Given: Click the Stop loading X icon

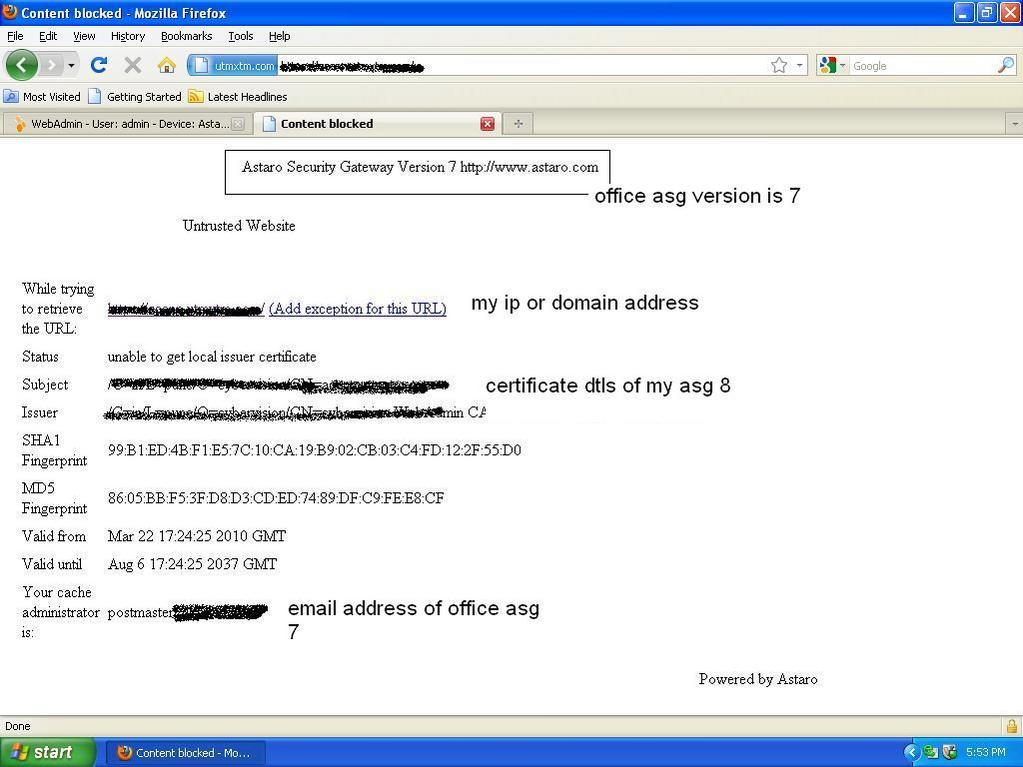Looking at the screenshot, I should pos(132,65).
